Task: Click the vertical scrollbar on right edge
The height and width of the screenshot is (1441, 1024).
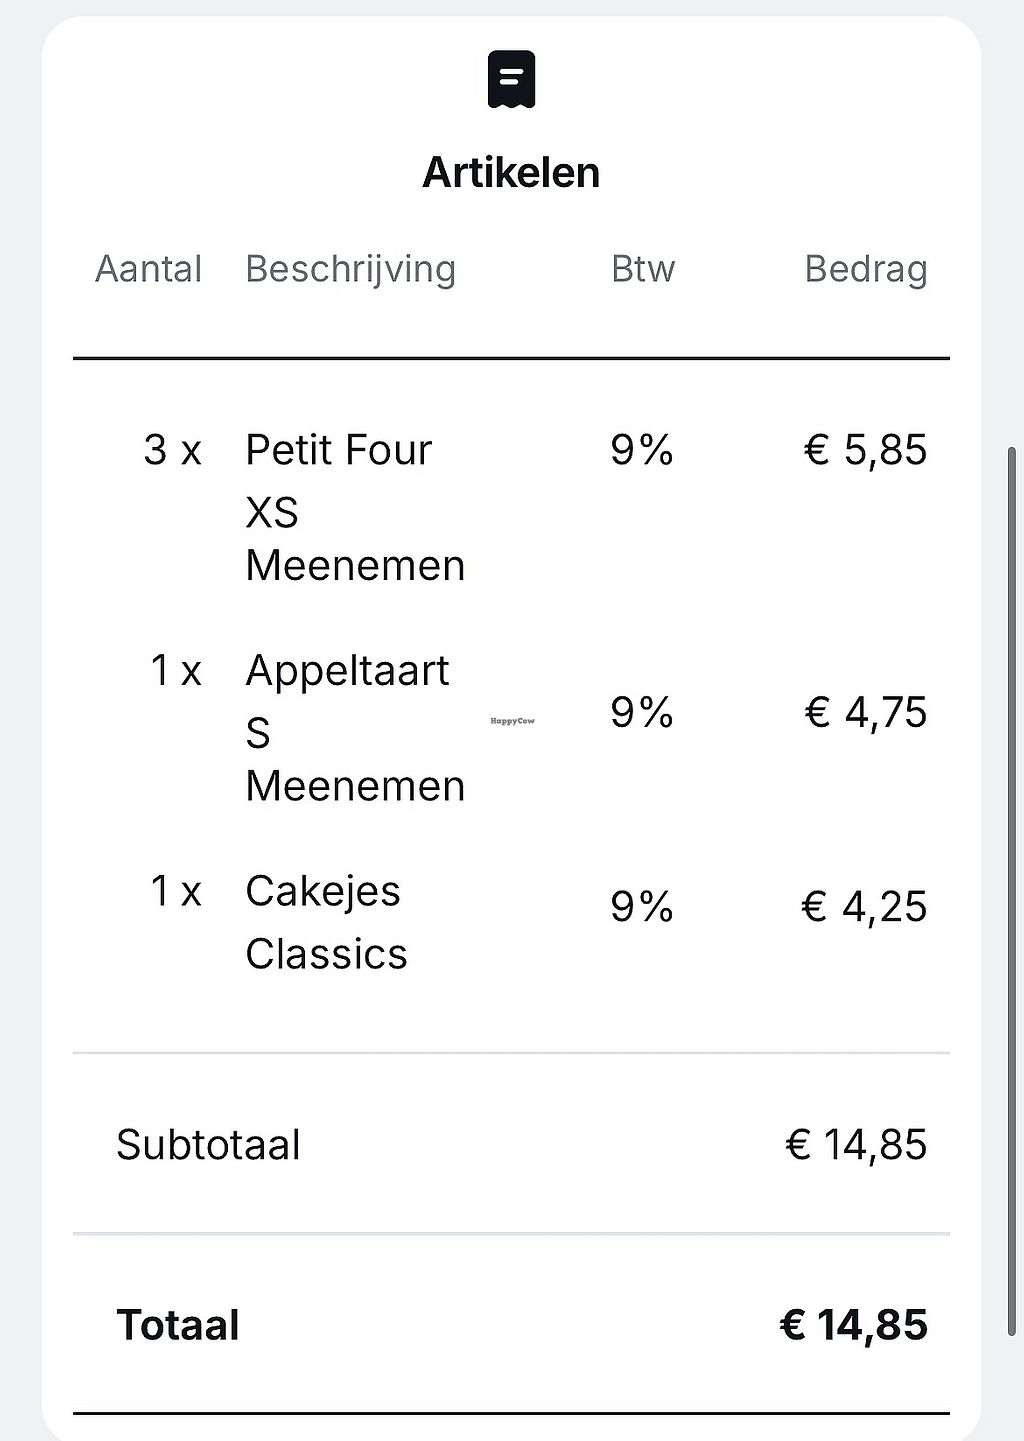Action: coord(1012,891)
